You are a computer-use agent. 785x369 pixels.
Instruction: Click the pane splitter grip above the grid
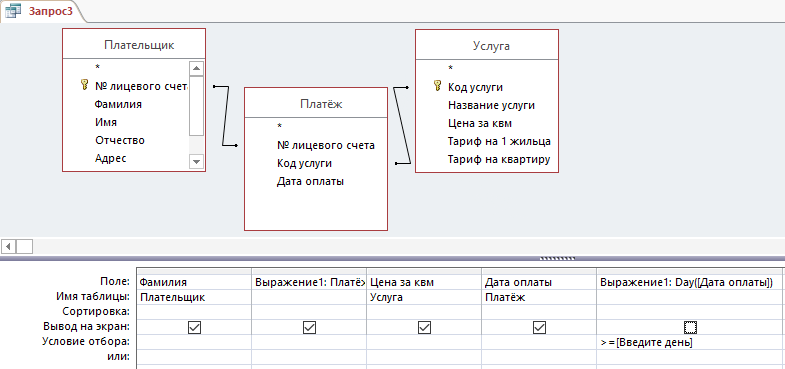tap(558, 259)
